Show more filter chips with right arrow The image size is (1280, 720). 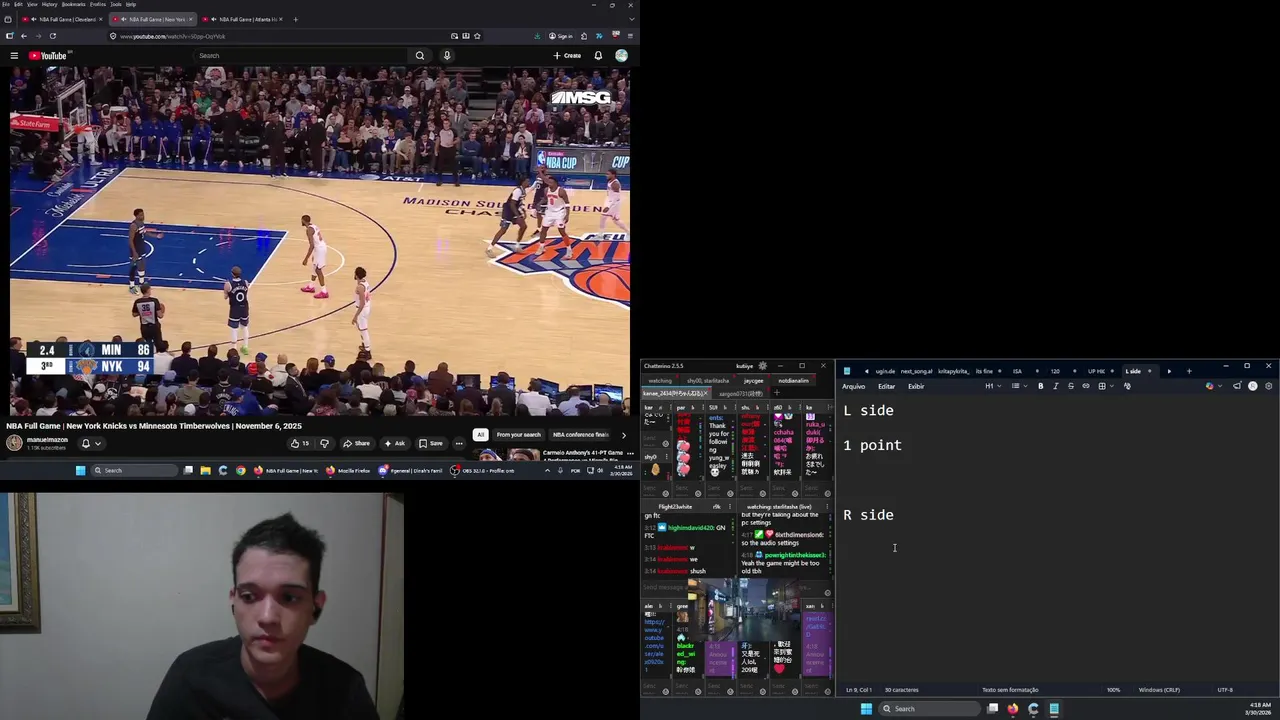(x=624, y=435)
